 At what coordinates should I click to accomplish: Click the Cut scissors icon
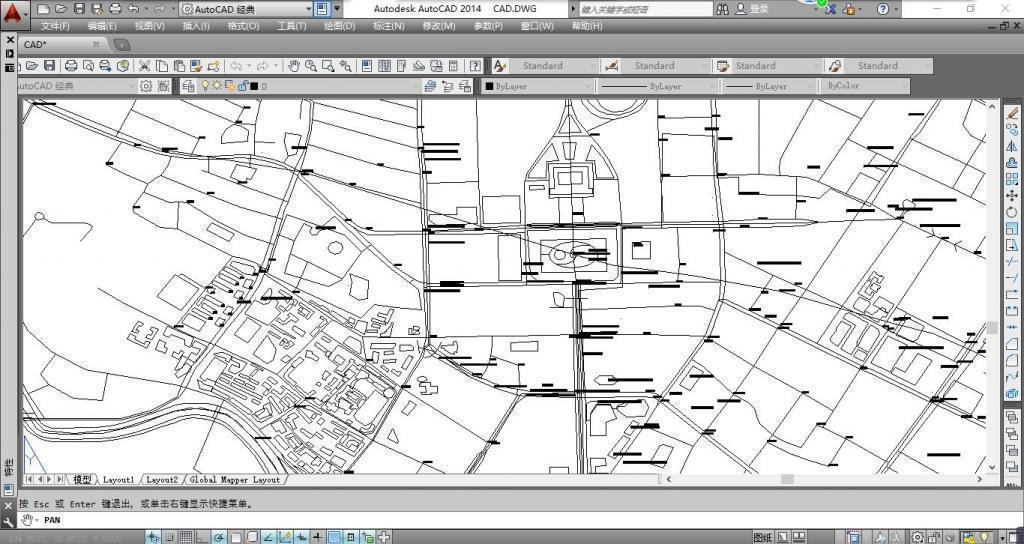click(x=145, y=66)
